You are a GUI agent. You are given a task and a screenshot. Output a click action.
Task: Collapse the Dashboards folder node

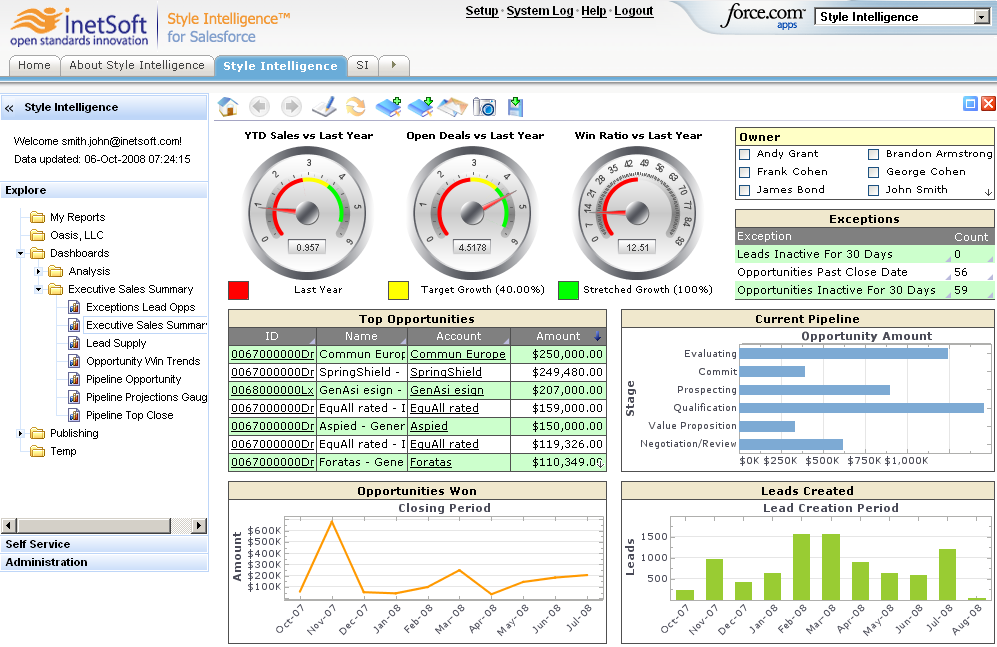(x=21, y=253)
